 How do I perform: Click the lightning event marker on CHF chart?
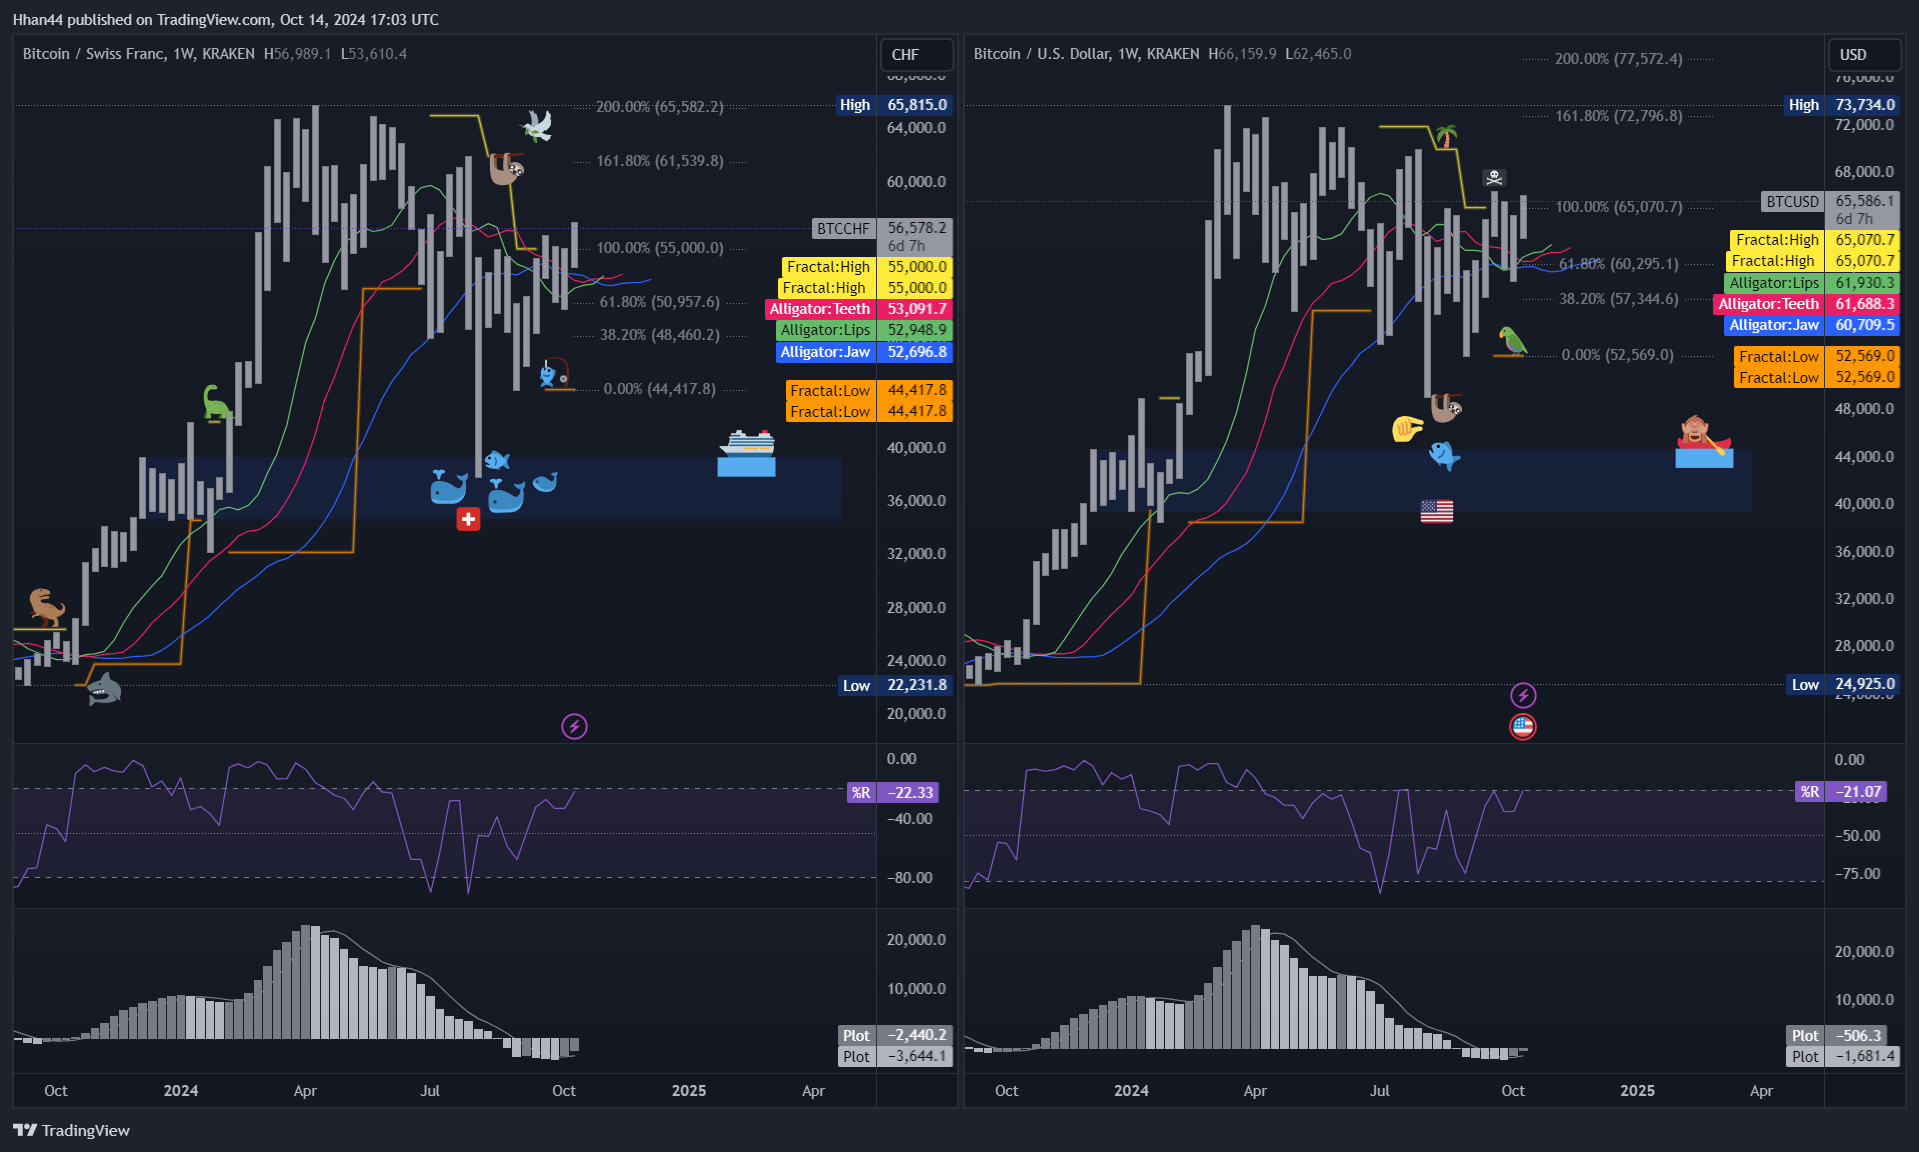tap(574, 726)
